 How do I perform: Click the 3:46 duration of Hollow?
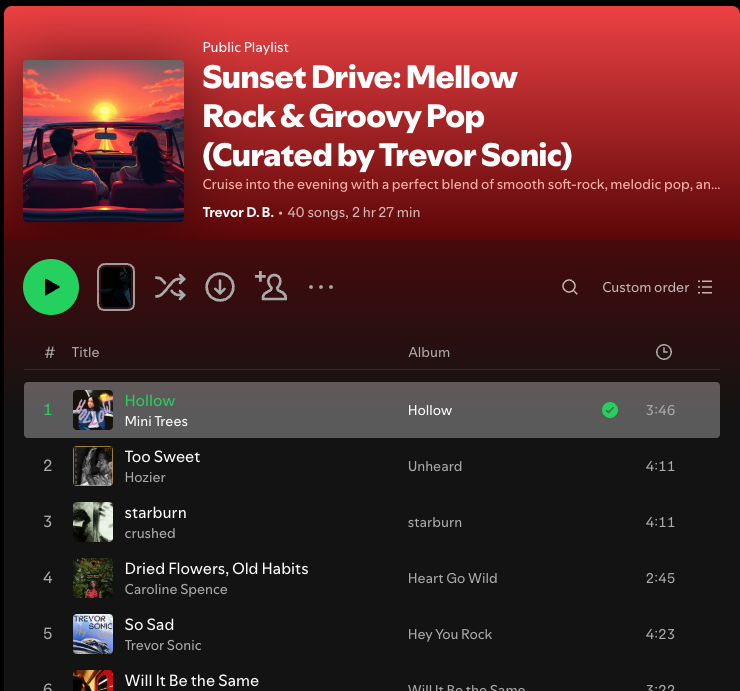point(660,410)
